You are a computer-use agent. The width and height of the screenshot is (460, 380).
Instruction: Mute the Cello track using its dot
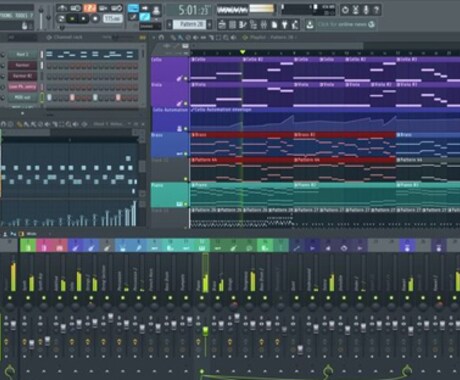pyautogui.click(x=186, y=79)
